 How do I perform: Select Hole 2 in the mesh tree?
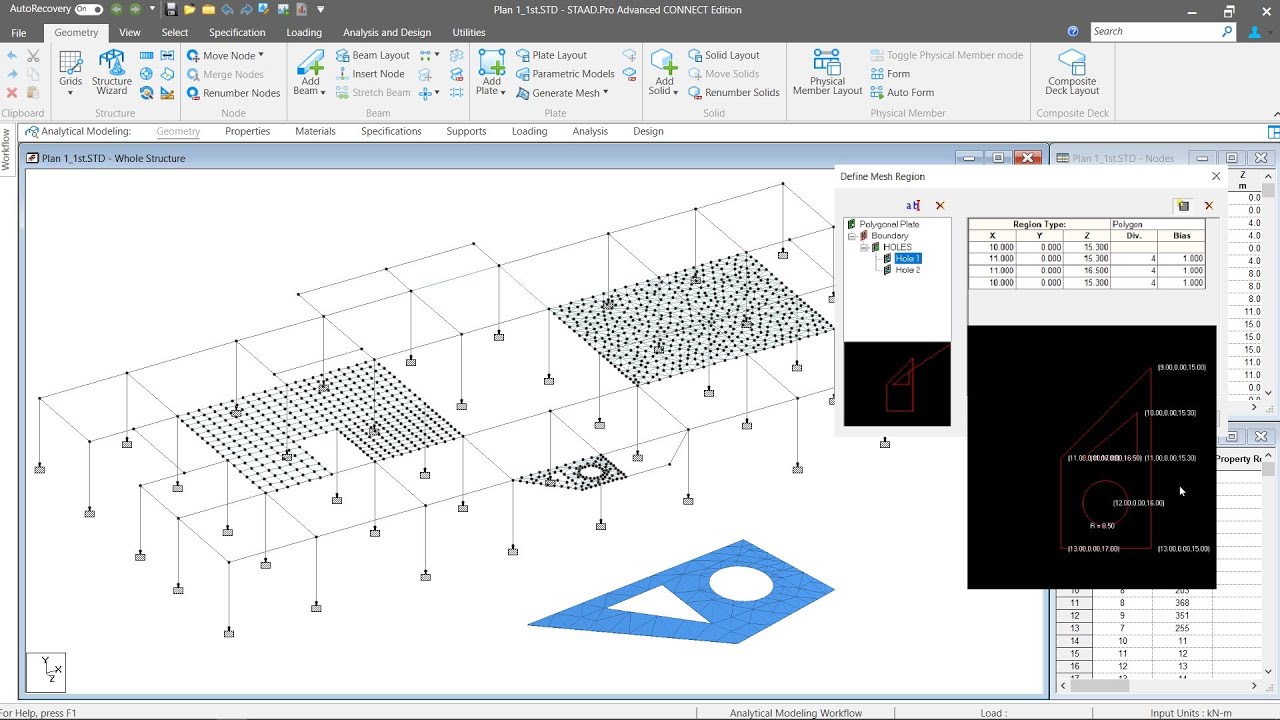pos(908,270)
